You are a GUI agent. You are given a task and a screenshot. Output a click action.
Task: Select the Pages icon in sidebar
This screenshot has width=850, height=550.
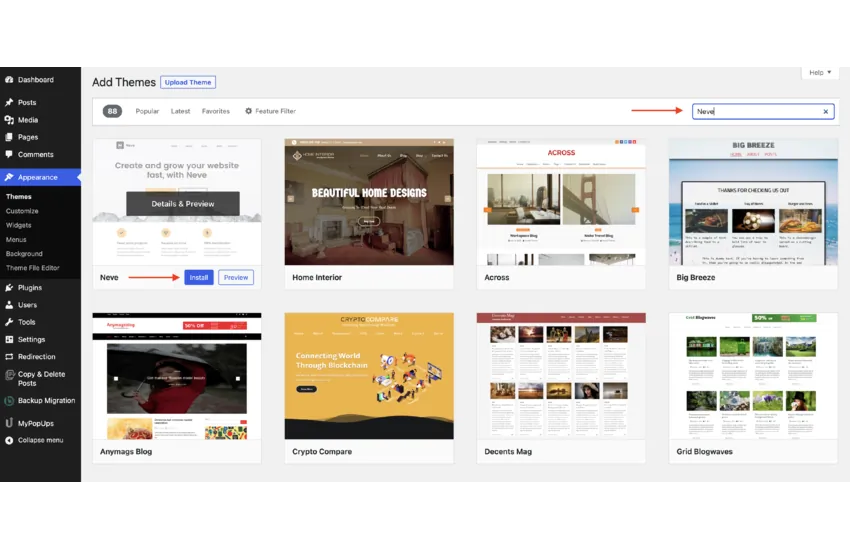click(x=9, y=137)
